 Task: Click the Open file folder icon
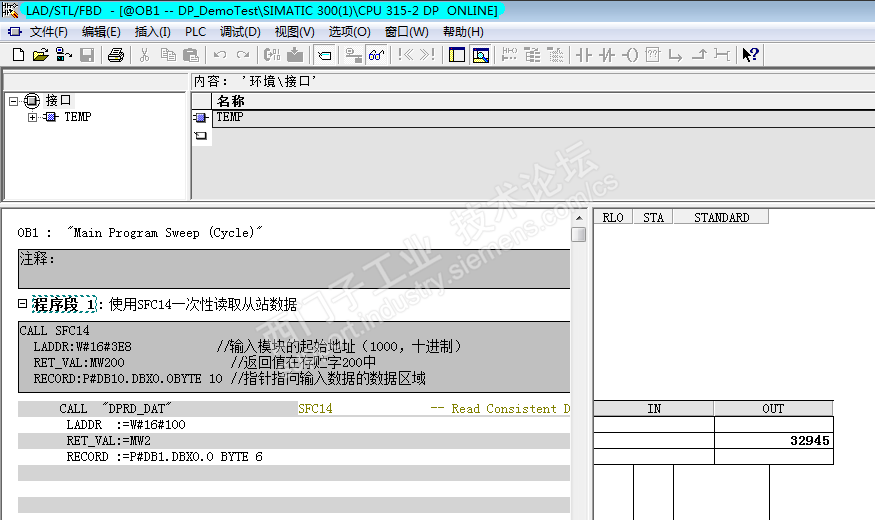pos(41,55)
